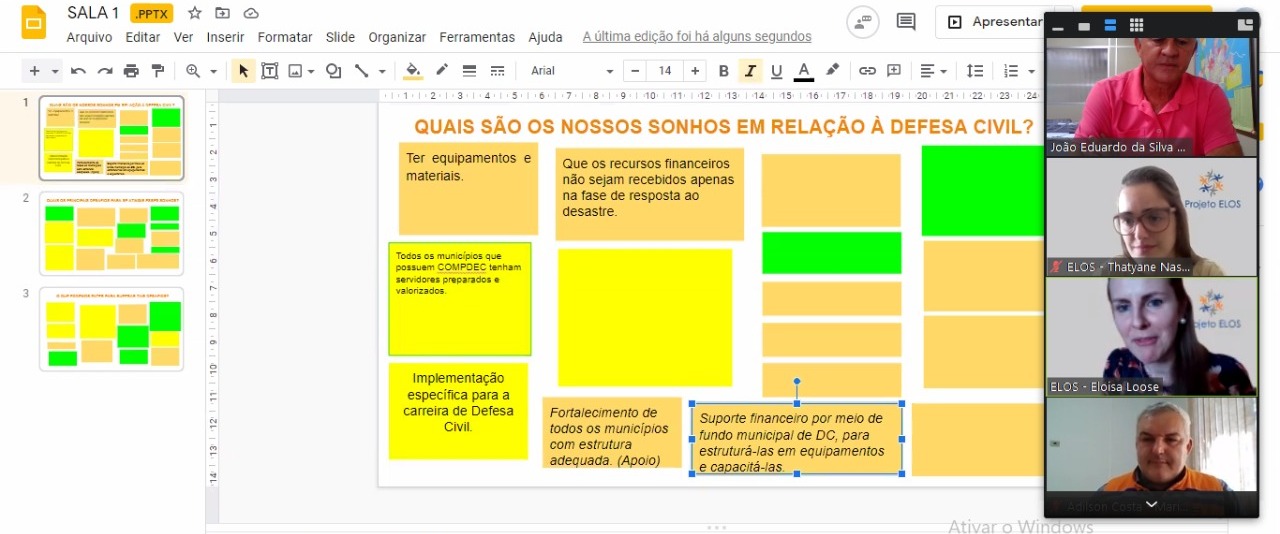
Task: Select slide 3 thumbnail
Action: pos(112,329)
